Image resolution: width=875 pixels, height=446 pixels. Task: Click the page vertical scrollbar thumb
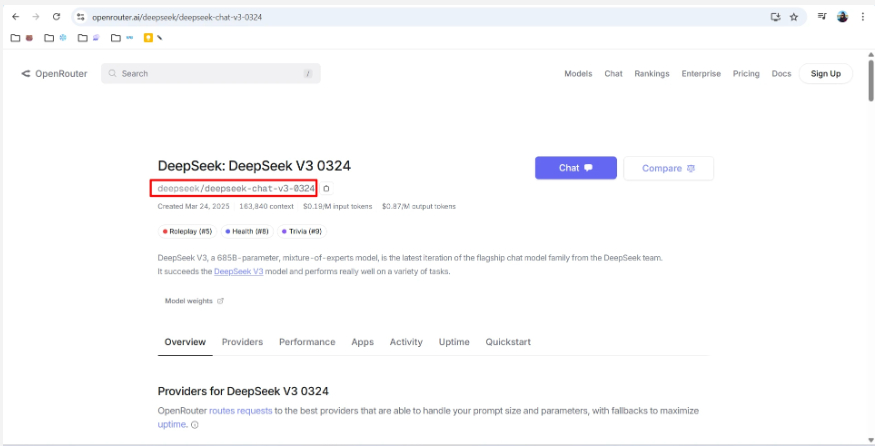(x=871, y=80)
